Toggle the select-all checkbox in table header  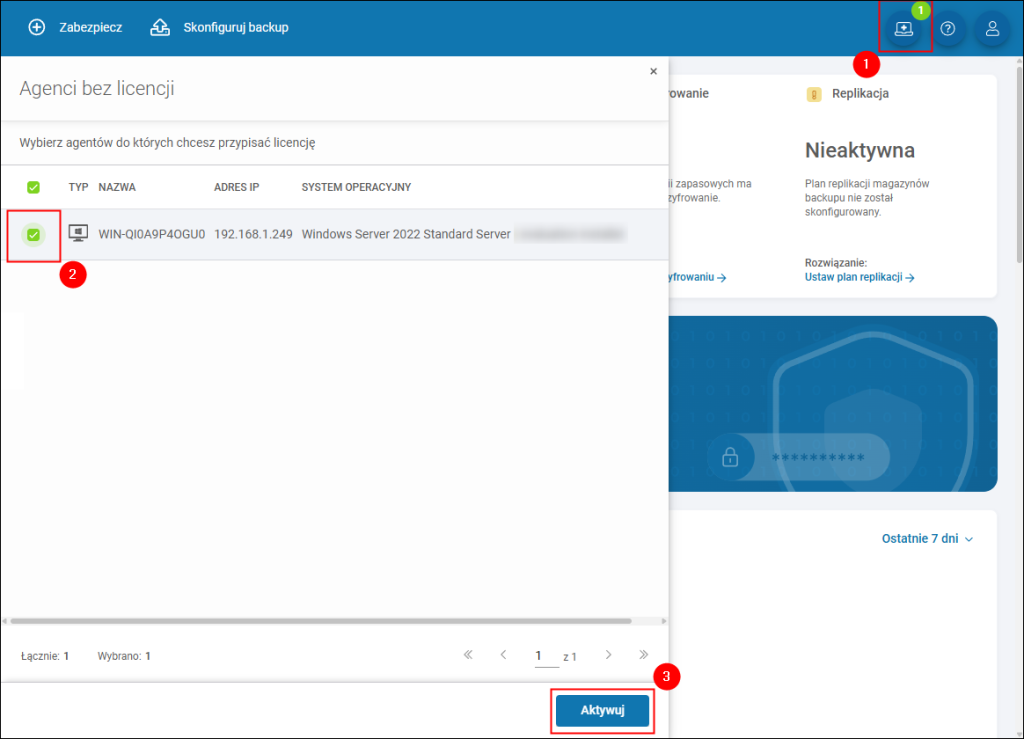pyautogui.click(x=33, y=187)
